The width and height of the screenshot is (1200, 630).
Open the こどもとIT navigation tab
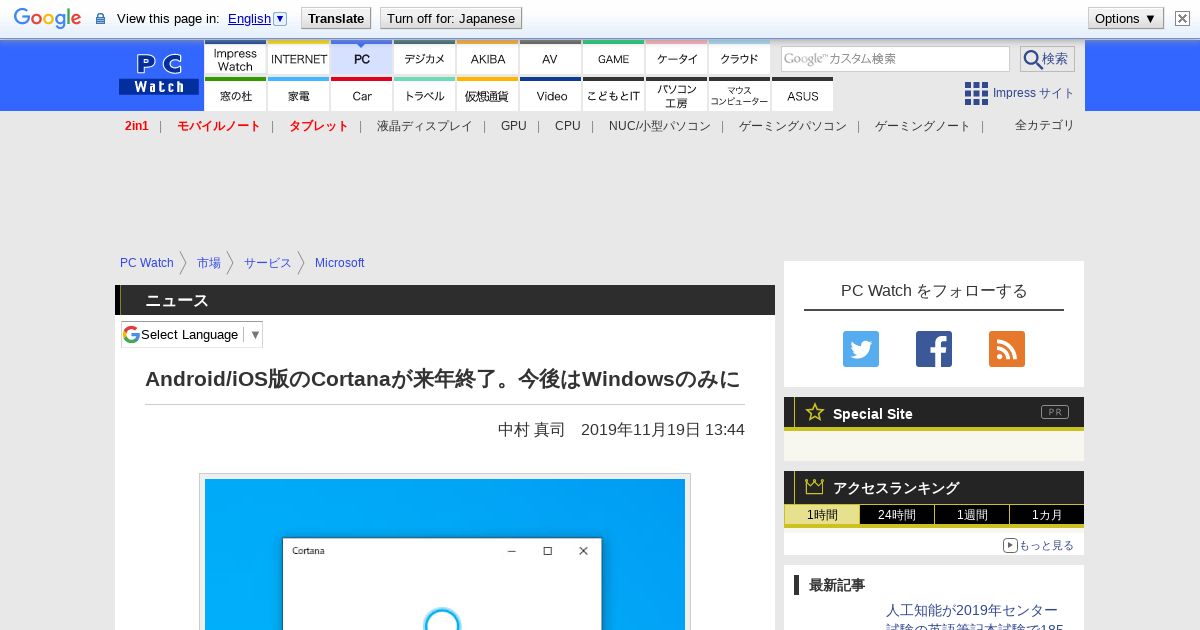coord(613,95)
